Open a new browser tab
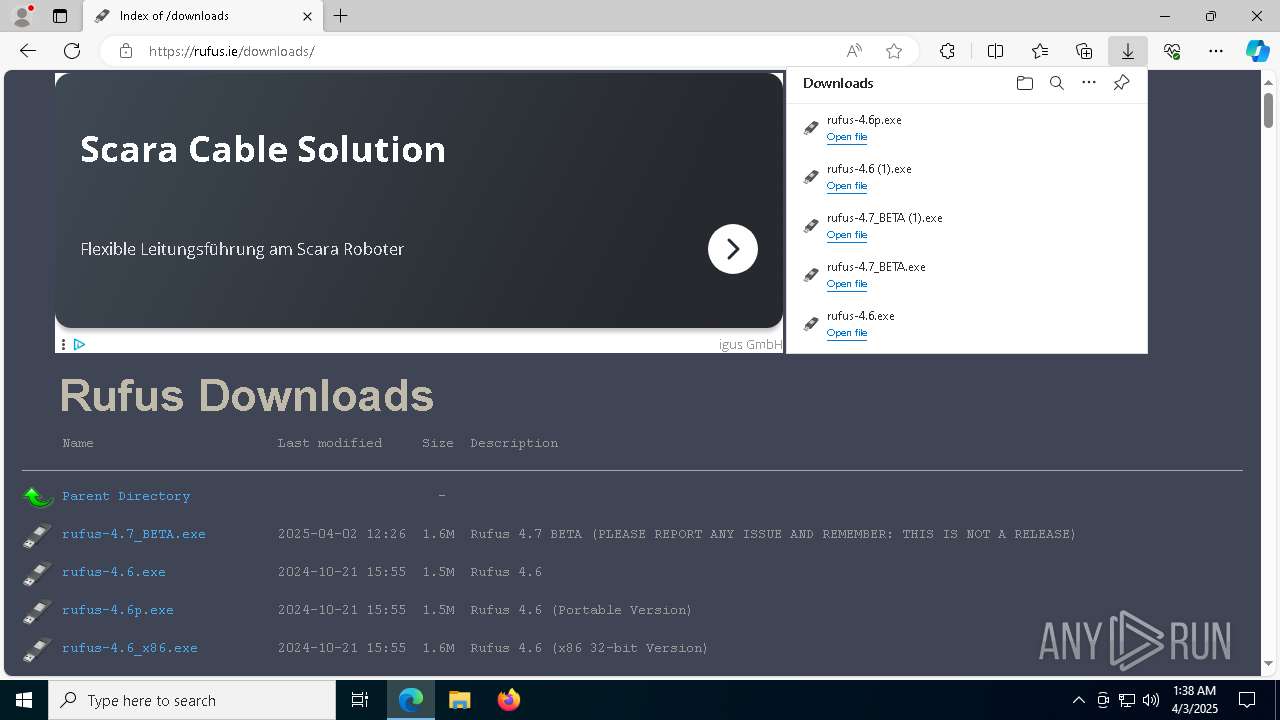The image size is (1280, 720). (341, 16)
